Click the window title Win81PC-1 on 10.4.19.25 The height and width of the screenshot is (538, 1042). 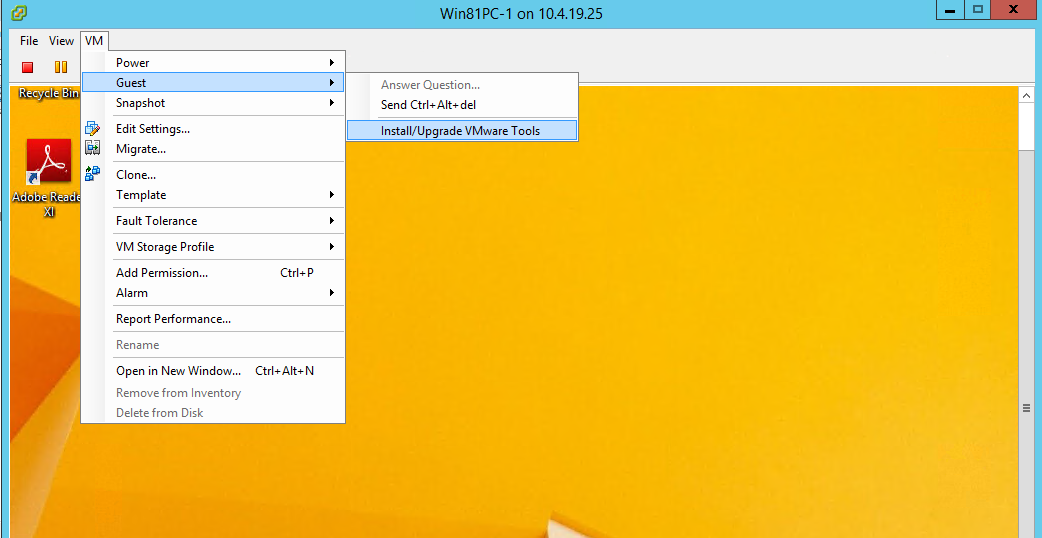tap(521, 13)
